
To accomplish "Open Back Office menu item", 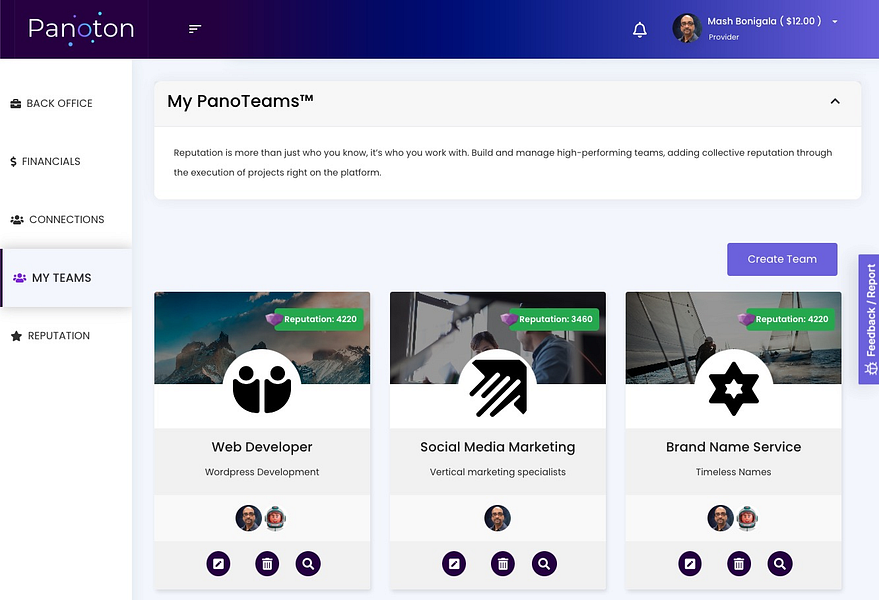I will coord(66,103).
